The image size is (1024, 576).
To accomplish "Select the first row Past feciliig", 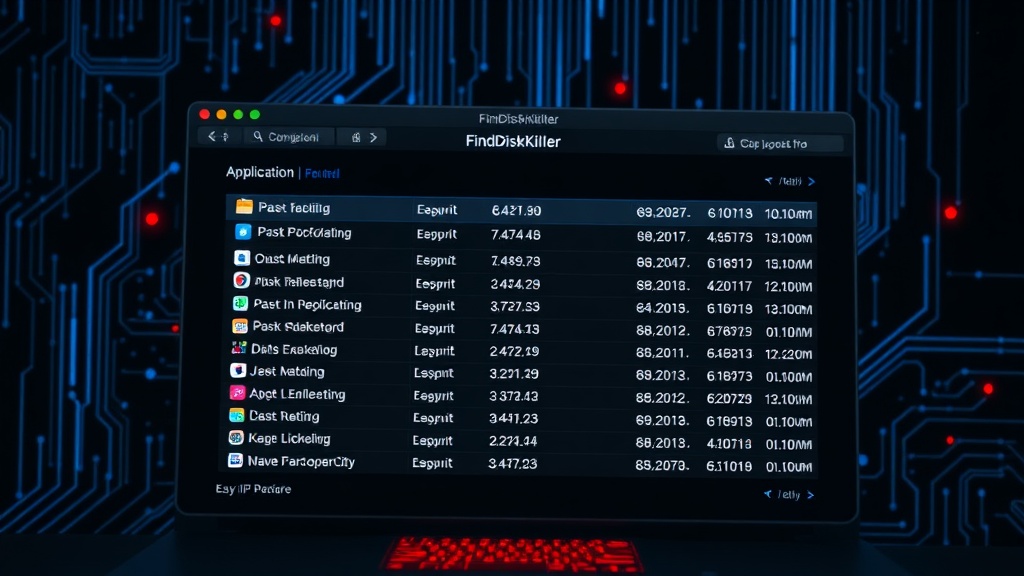I will (521, 208).
